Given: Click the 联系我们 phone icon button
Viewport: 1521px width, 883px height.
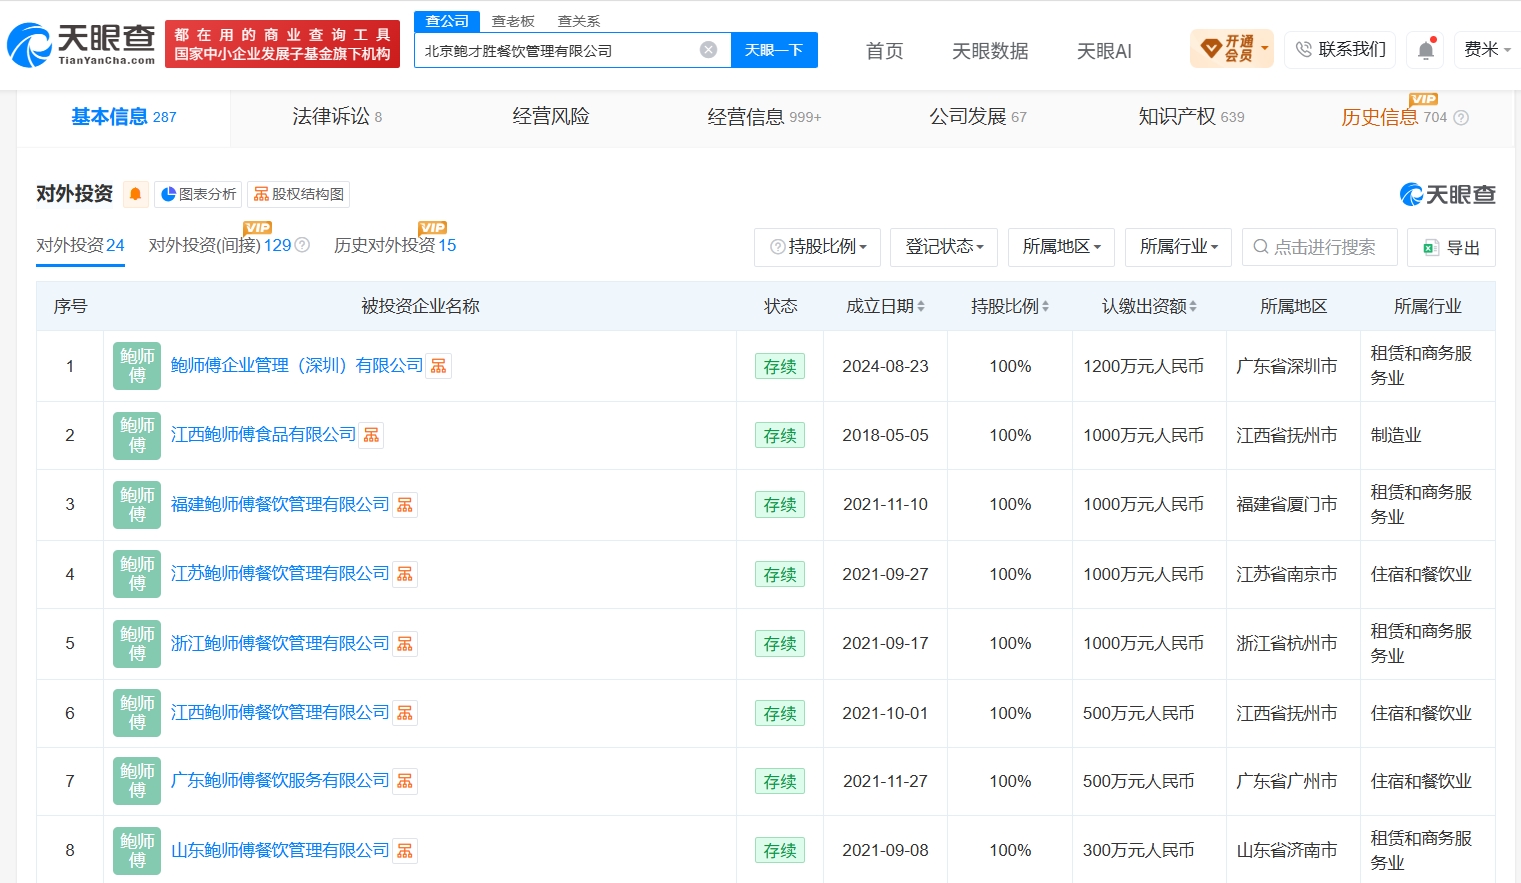Looking at the screenshot, I should [1341, 49].
